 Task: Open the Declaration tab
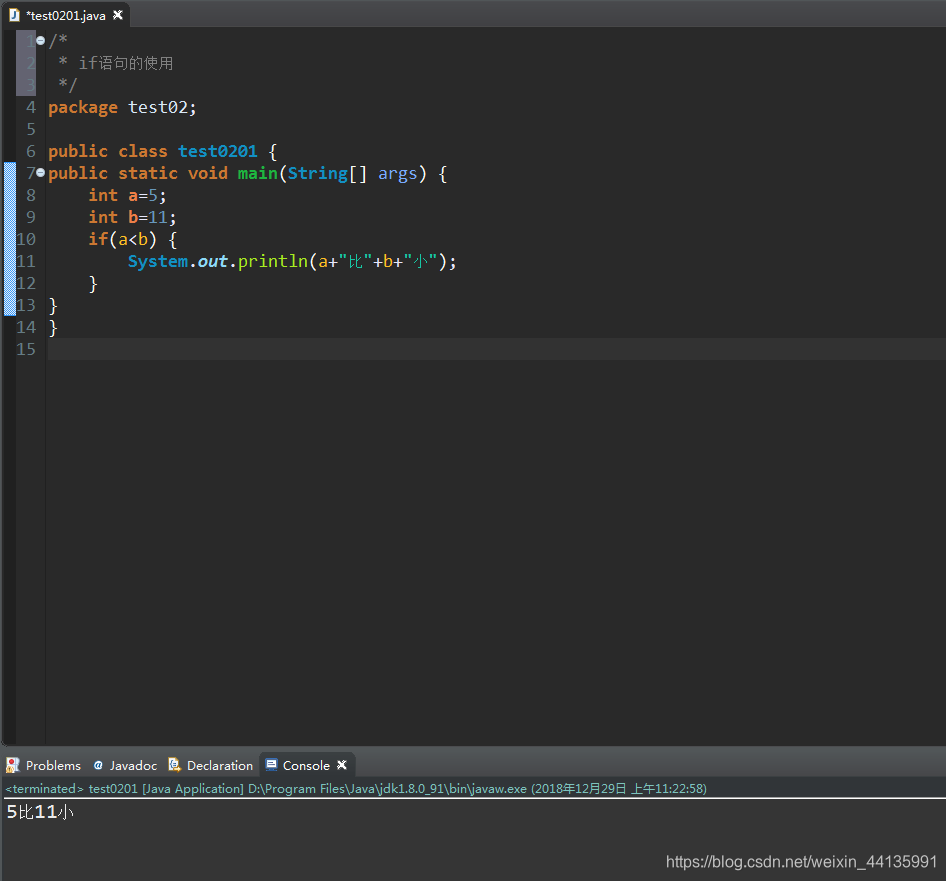[211, 765]
